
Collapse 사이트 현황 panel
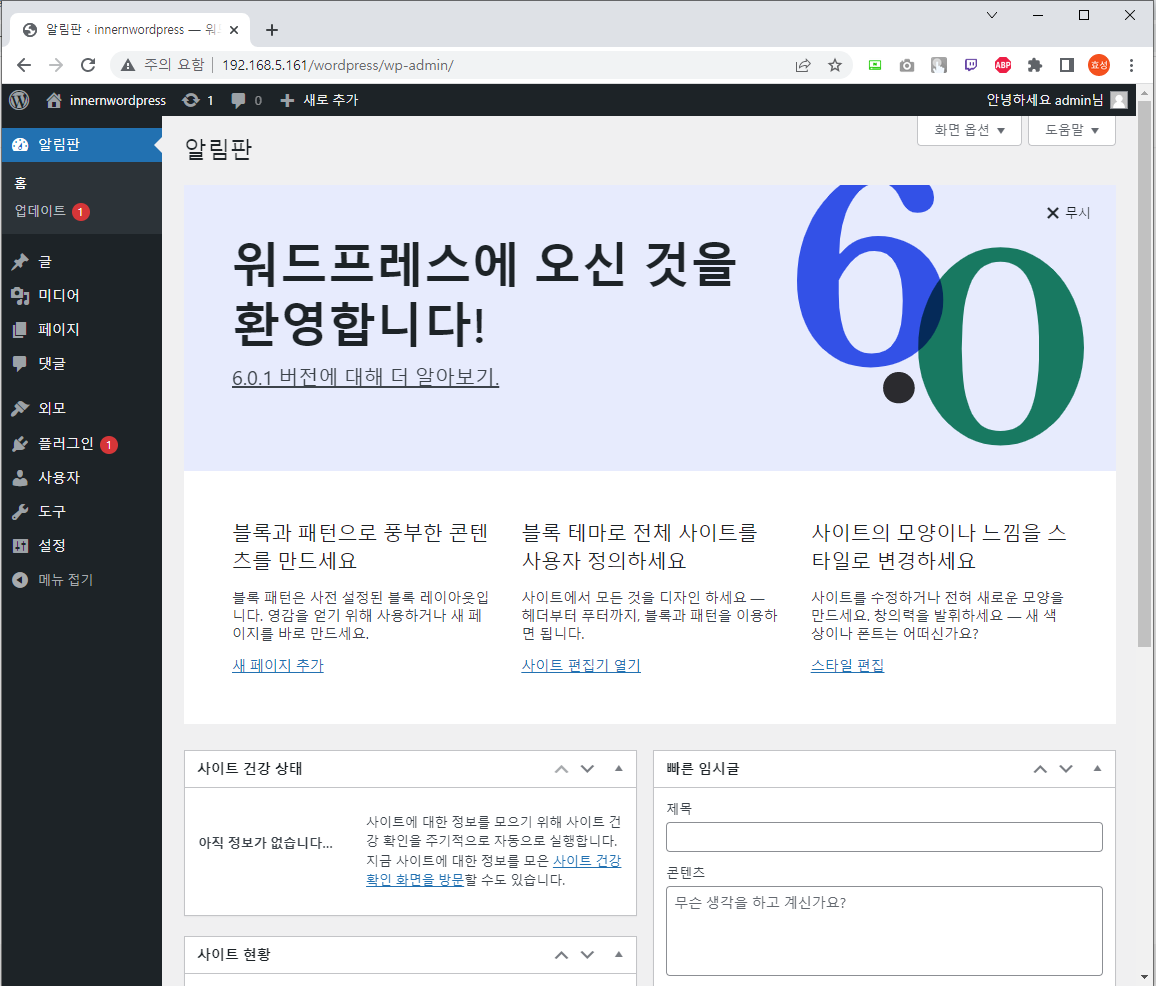click(619, 954)
